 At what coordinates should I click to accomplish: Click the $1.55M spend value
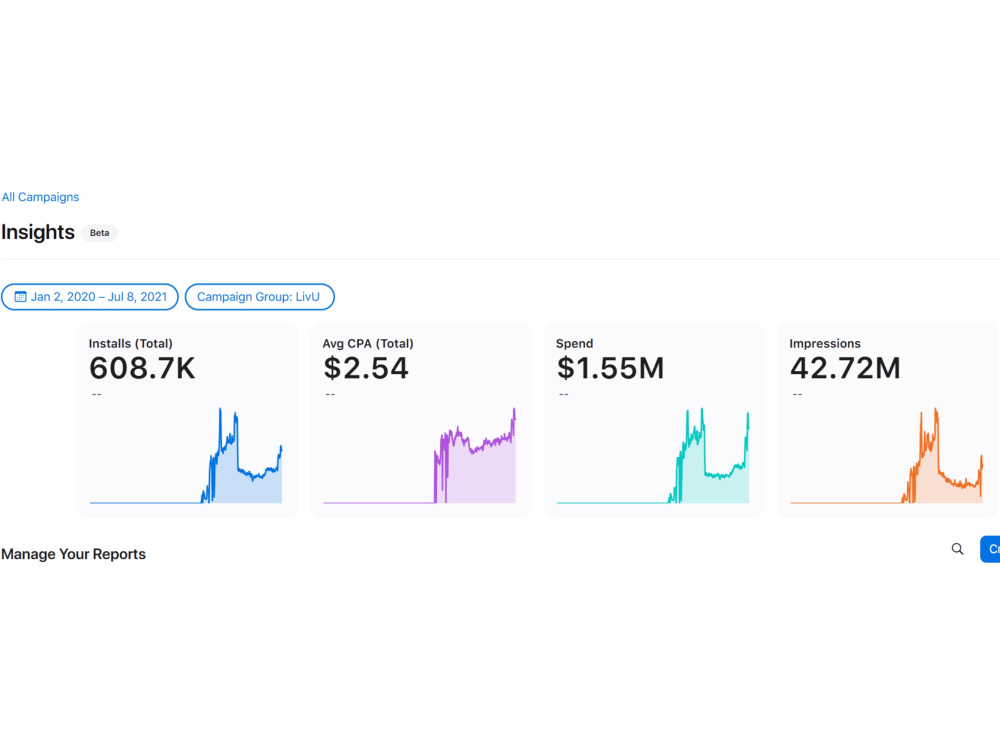(610, 368)
